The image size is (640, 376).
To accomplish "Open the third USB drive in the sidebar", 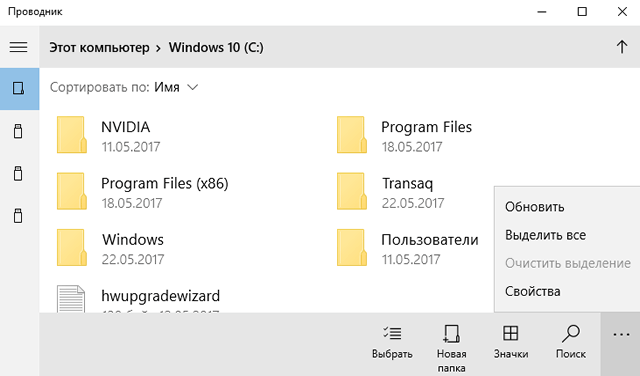I will pyautogui.click(x=18, y=216).
